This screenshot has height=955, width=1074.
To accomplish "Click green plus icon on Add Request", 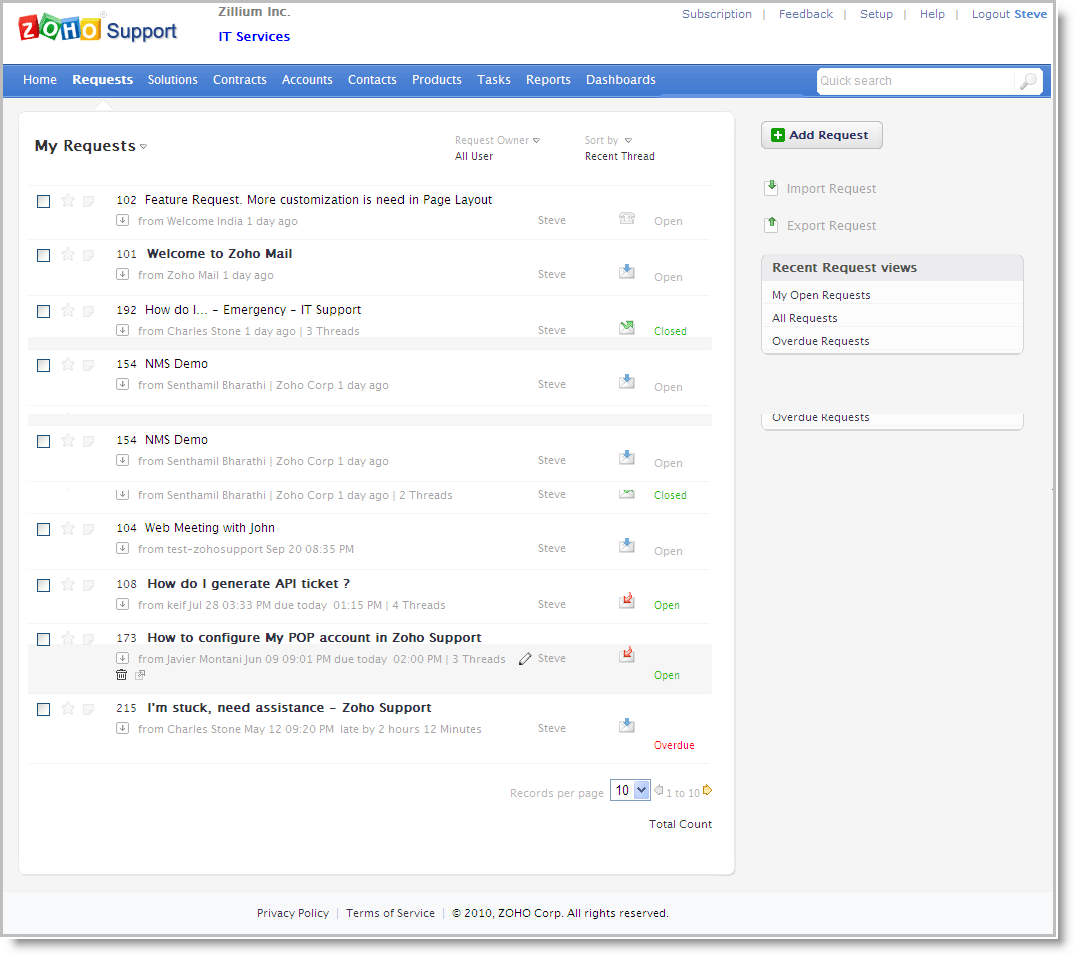I will (777, 135).
